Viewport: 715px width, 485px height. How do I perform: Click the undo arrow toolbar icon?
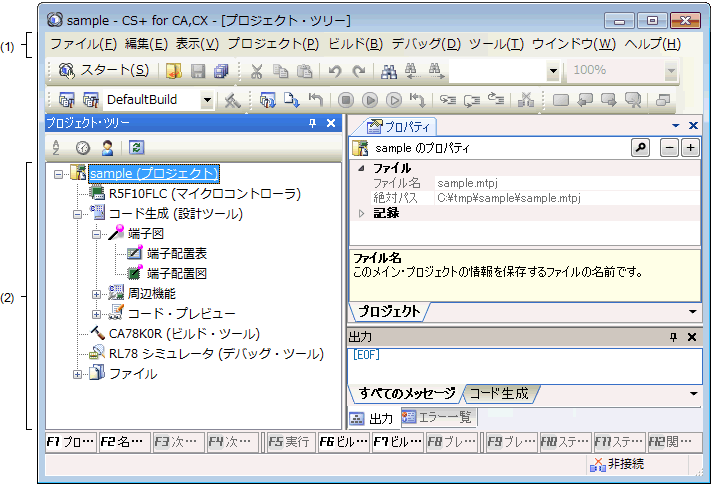click(335, 71)
